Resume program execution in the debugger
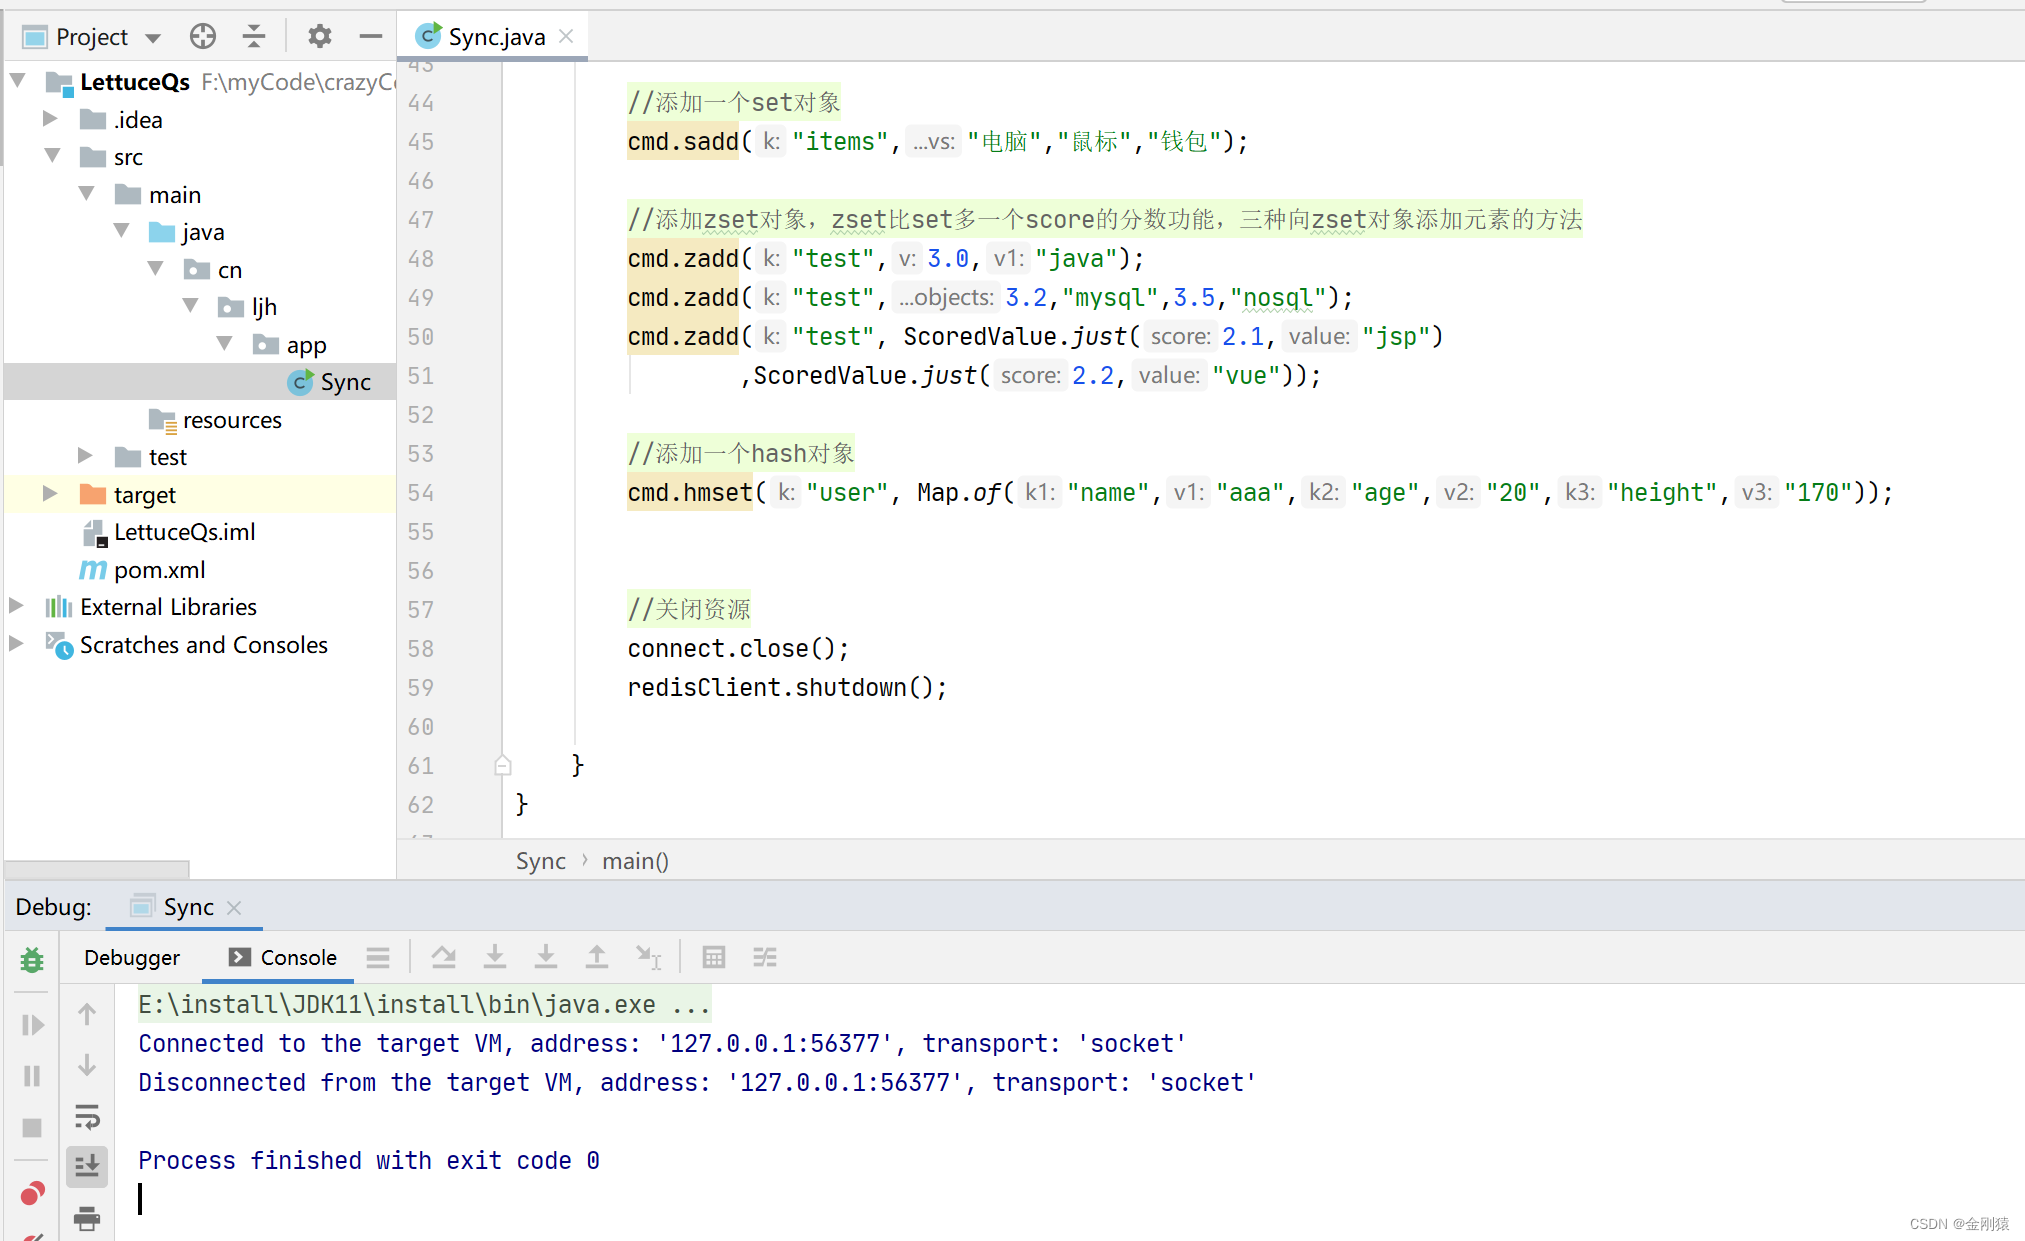The width and height of the screenshot is (2025, 1241). click(31, 1024)
